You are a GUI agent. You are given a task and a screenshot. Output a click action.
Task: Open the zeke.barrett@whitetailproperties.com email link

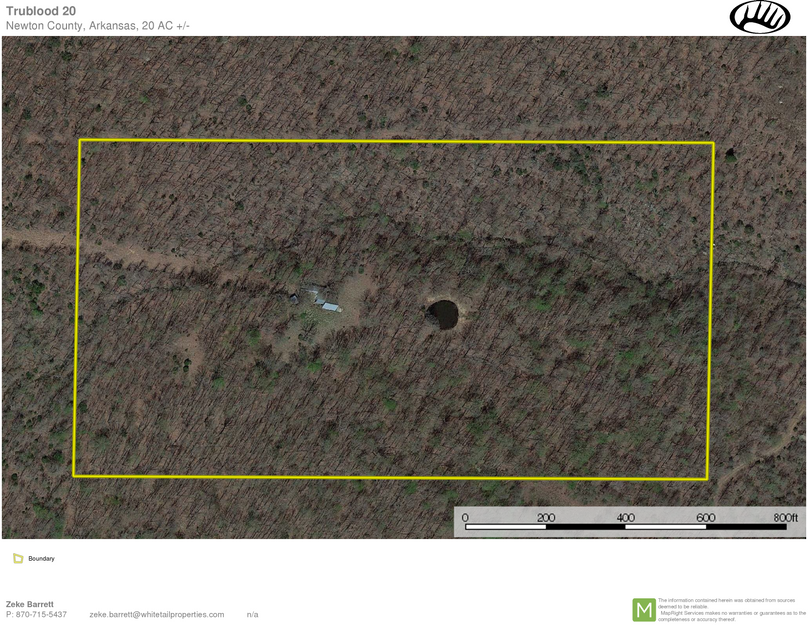pos(156,614)
